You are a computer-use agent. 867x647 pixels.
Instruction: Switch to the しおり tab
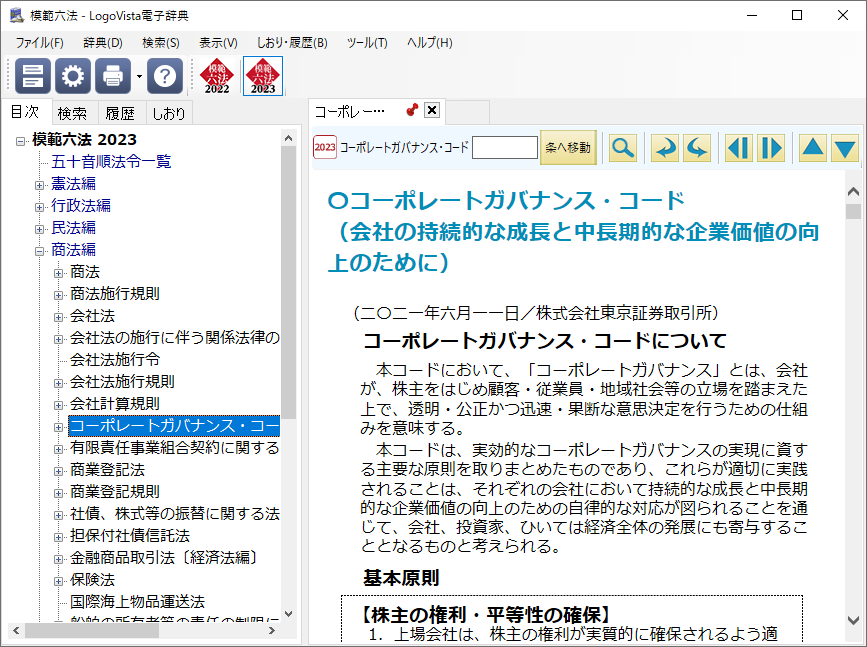(169, 113)
